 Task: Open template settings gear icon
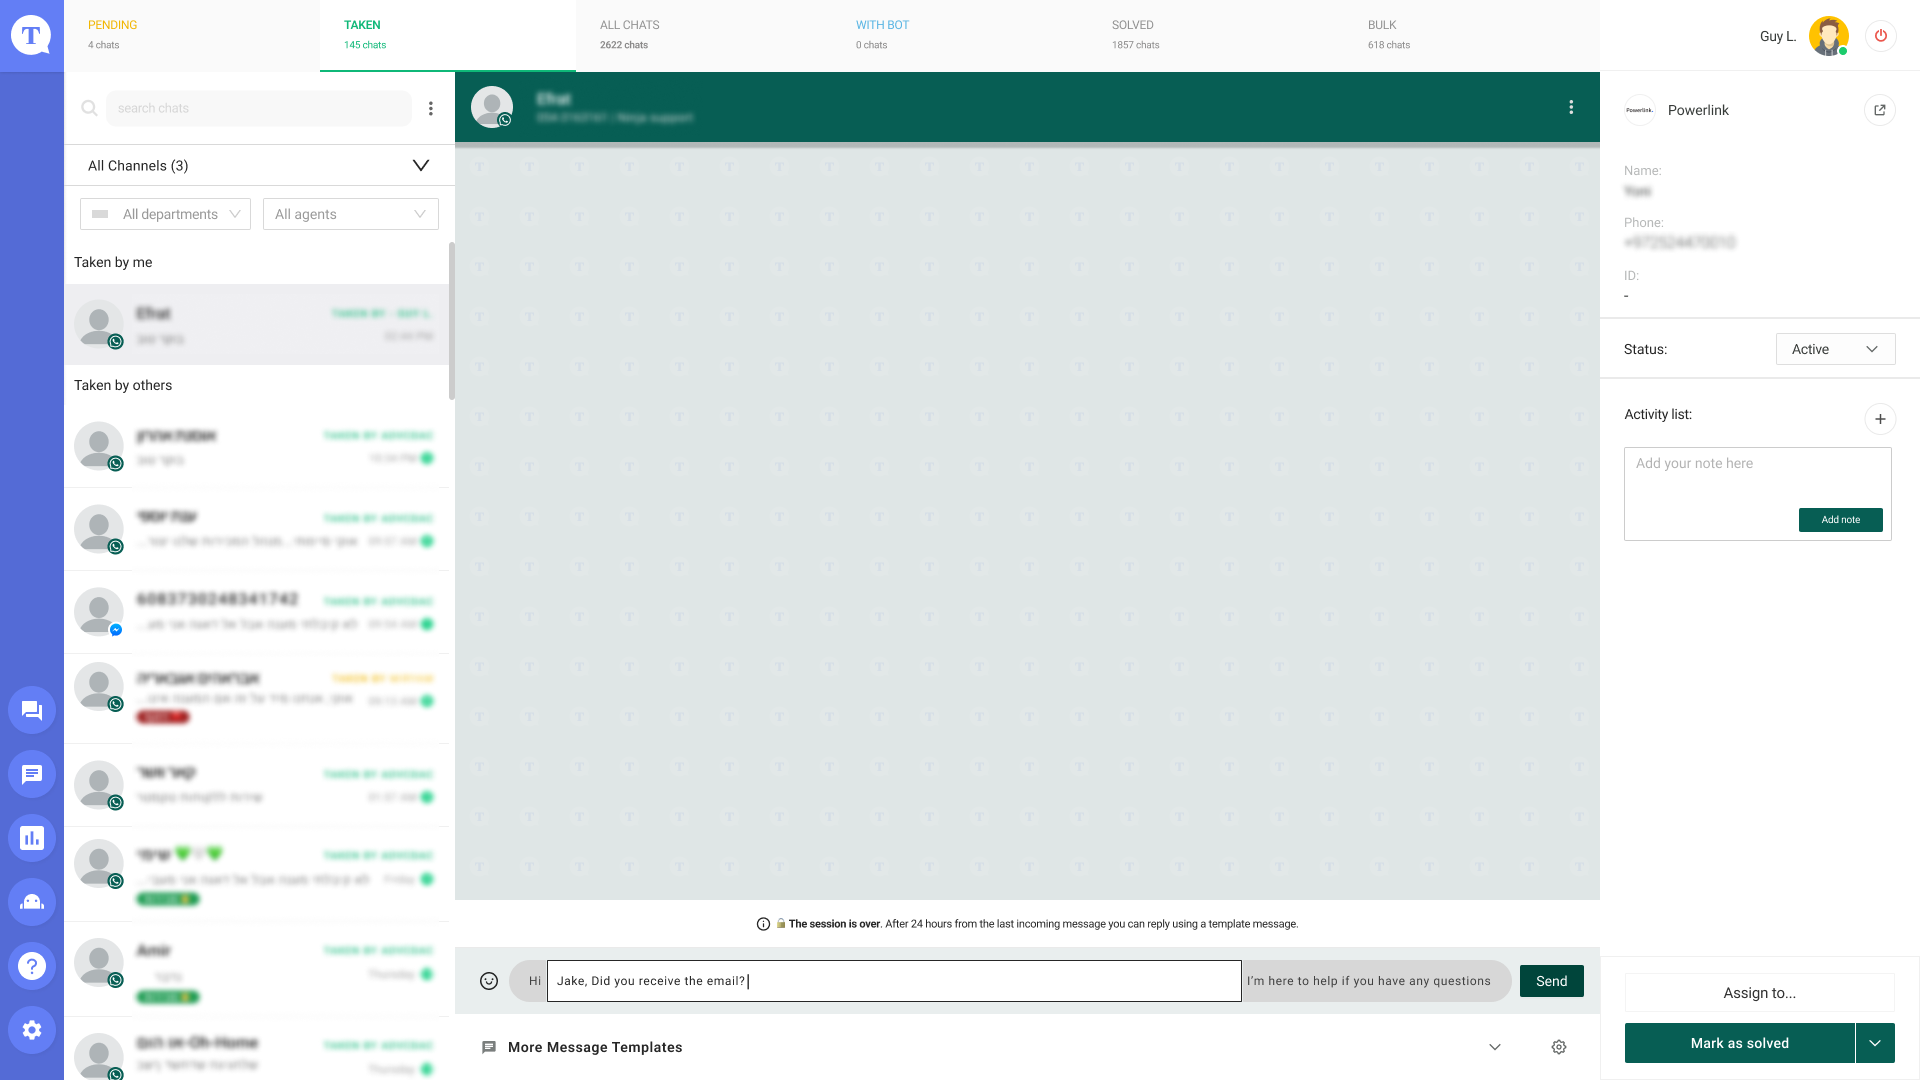pyautogui.click(x=1559, y=1047)
